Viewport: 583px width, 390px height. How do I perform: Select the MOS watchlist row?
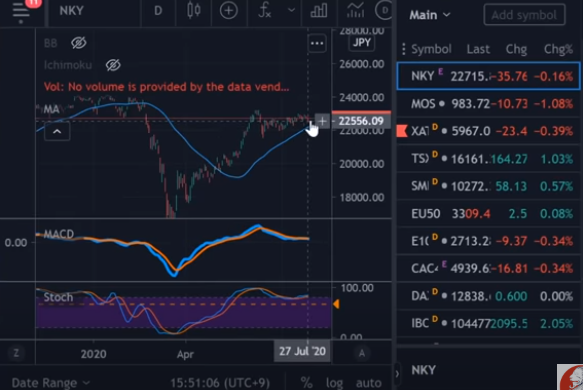(488, 104)
